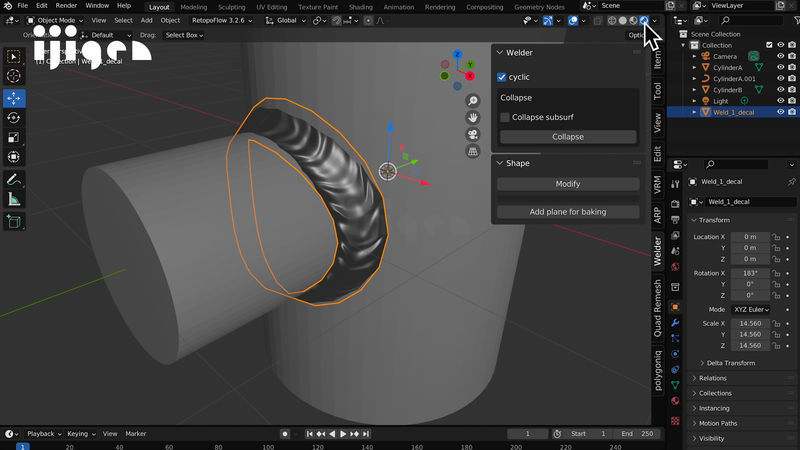Image resolution: width=800 pixels, height=450 pixels.
Task: Activate the Scale tool
Action: 14,137
